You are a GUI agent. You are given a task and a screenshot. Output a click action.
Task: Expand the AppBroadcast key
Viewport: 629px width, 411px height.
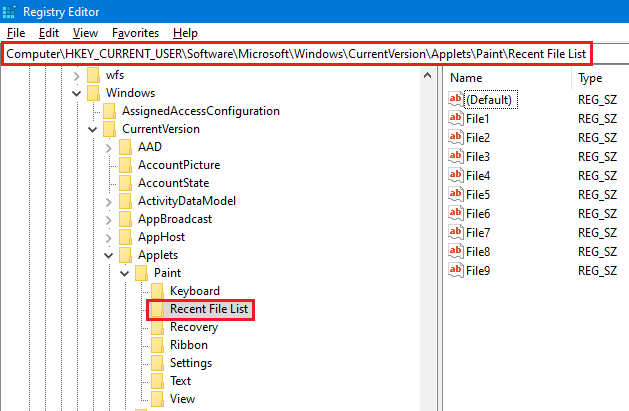pos(108,220)
